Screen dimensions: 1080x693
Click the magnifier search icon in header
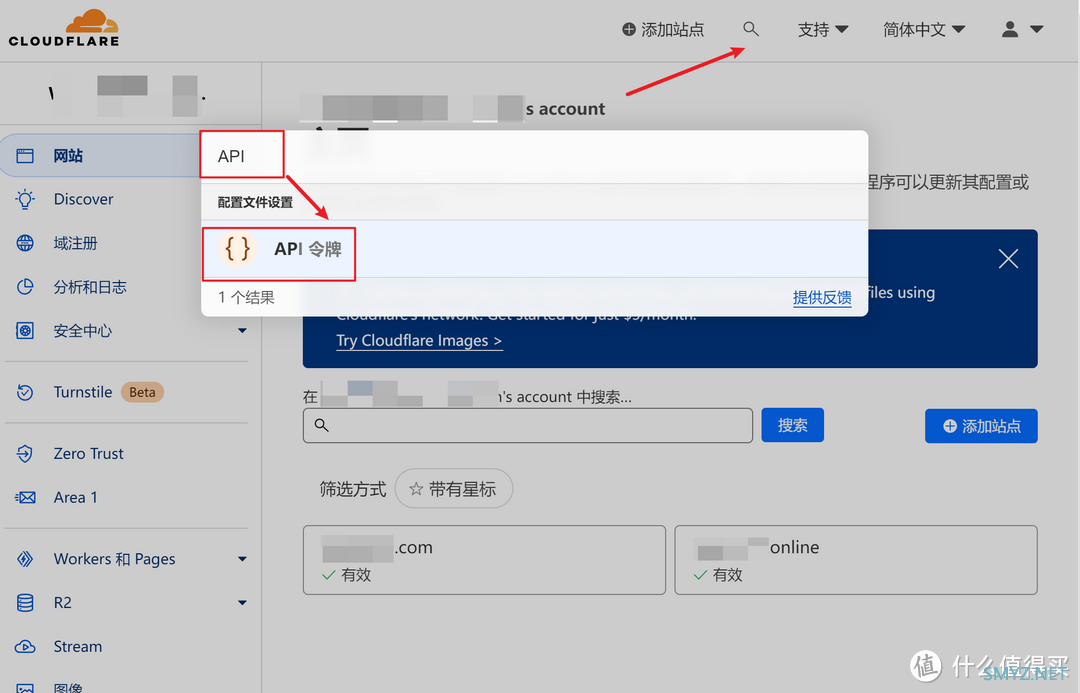pyautogui.click(x=751, y=29)
